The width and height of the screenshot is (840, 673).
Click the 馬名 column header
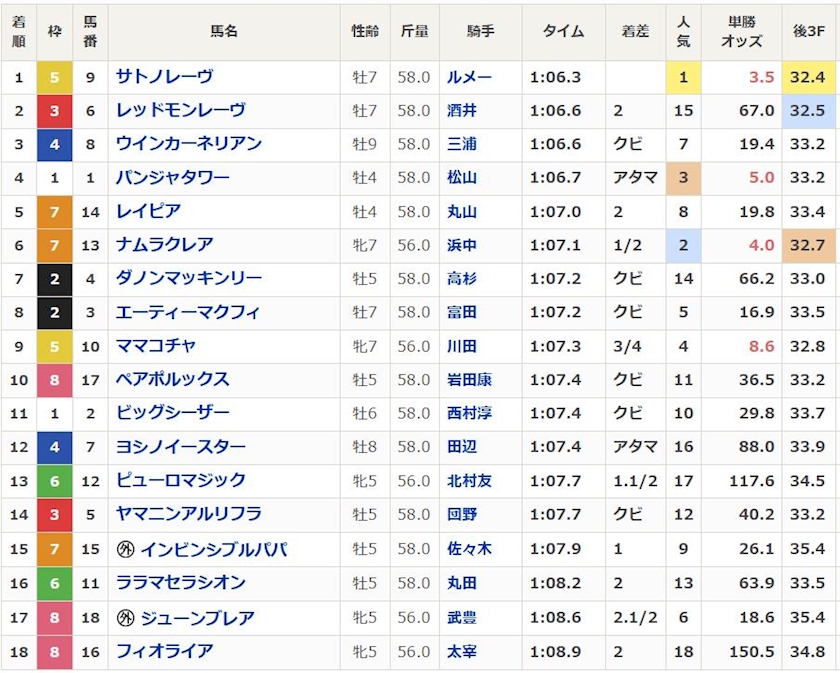tap(223, 32)
